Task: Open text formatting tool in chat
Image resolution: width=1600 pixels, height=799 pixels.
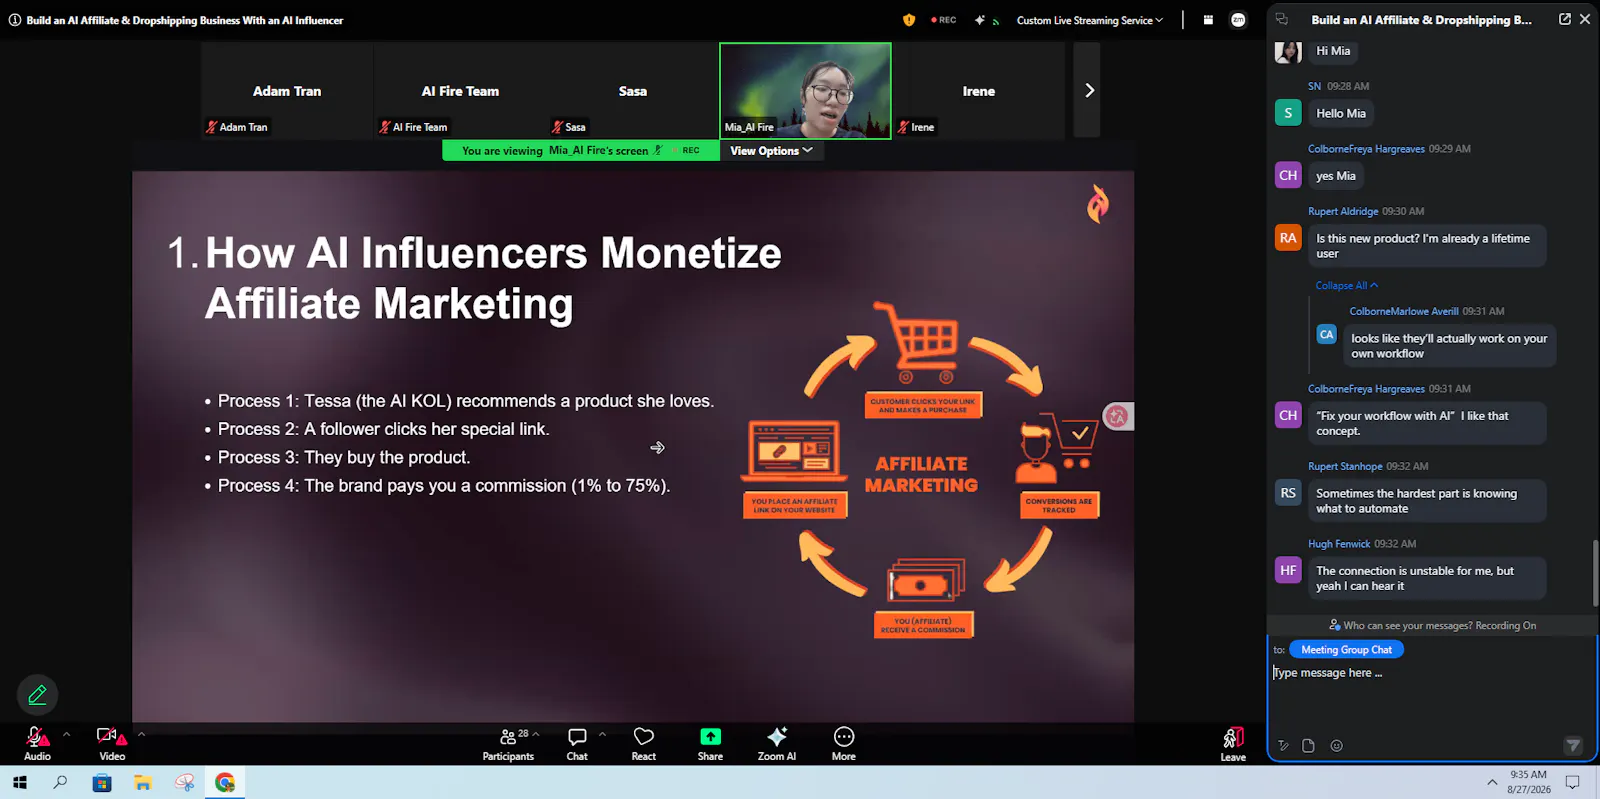Action: [1284, 745]
